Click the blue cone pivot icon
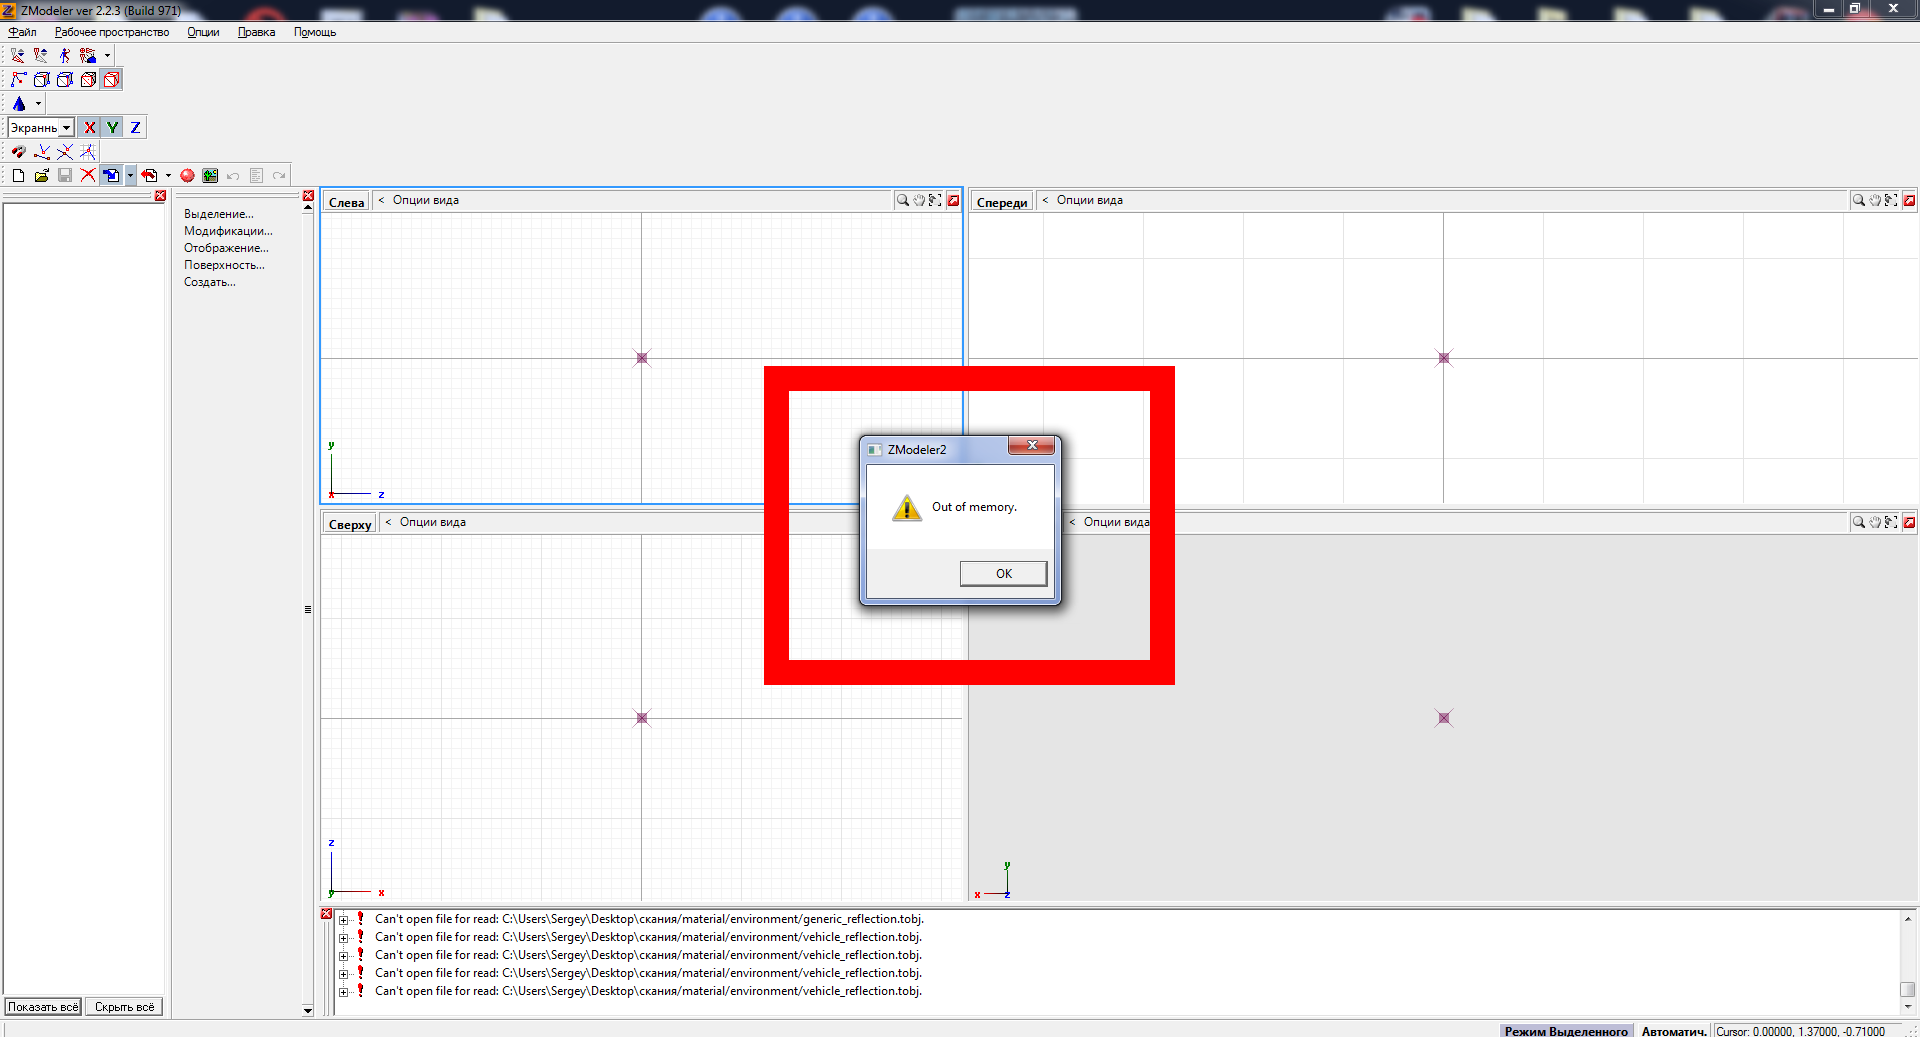1920x1037 pixels. (x=19, y=103)
